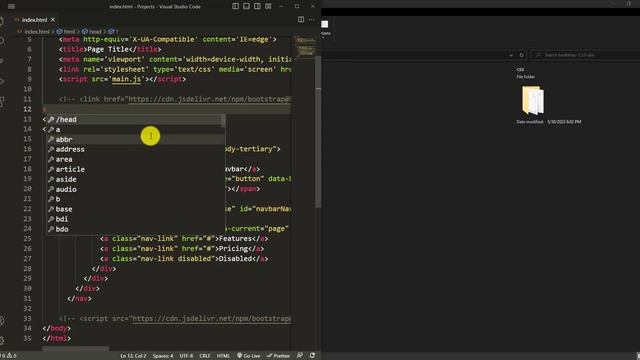Click main.js link in script tag
This screenshot has height=360, width=640.
tap(127, 79)
